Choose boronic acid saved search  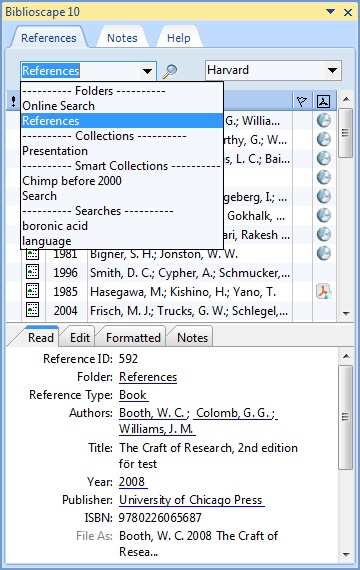pyautogui.click(x=122, y=226)
